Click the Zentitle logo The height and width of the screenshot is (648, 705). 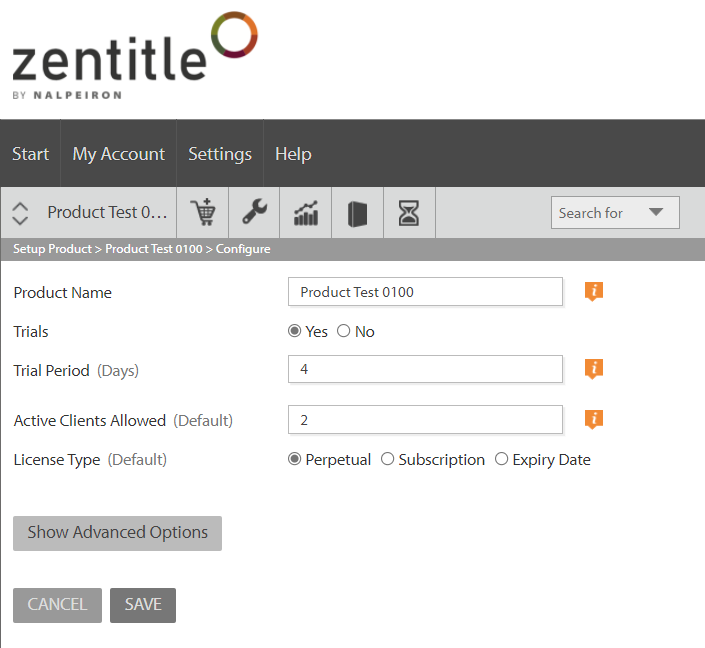coord(134,55)
